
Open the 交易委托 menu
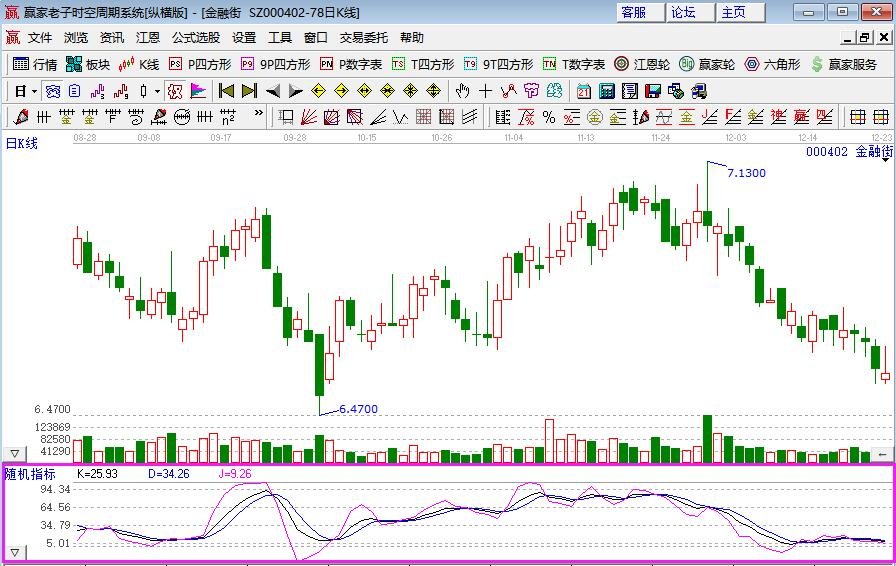pos(363,38)
